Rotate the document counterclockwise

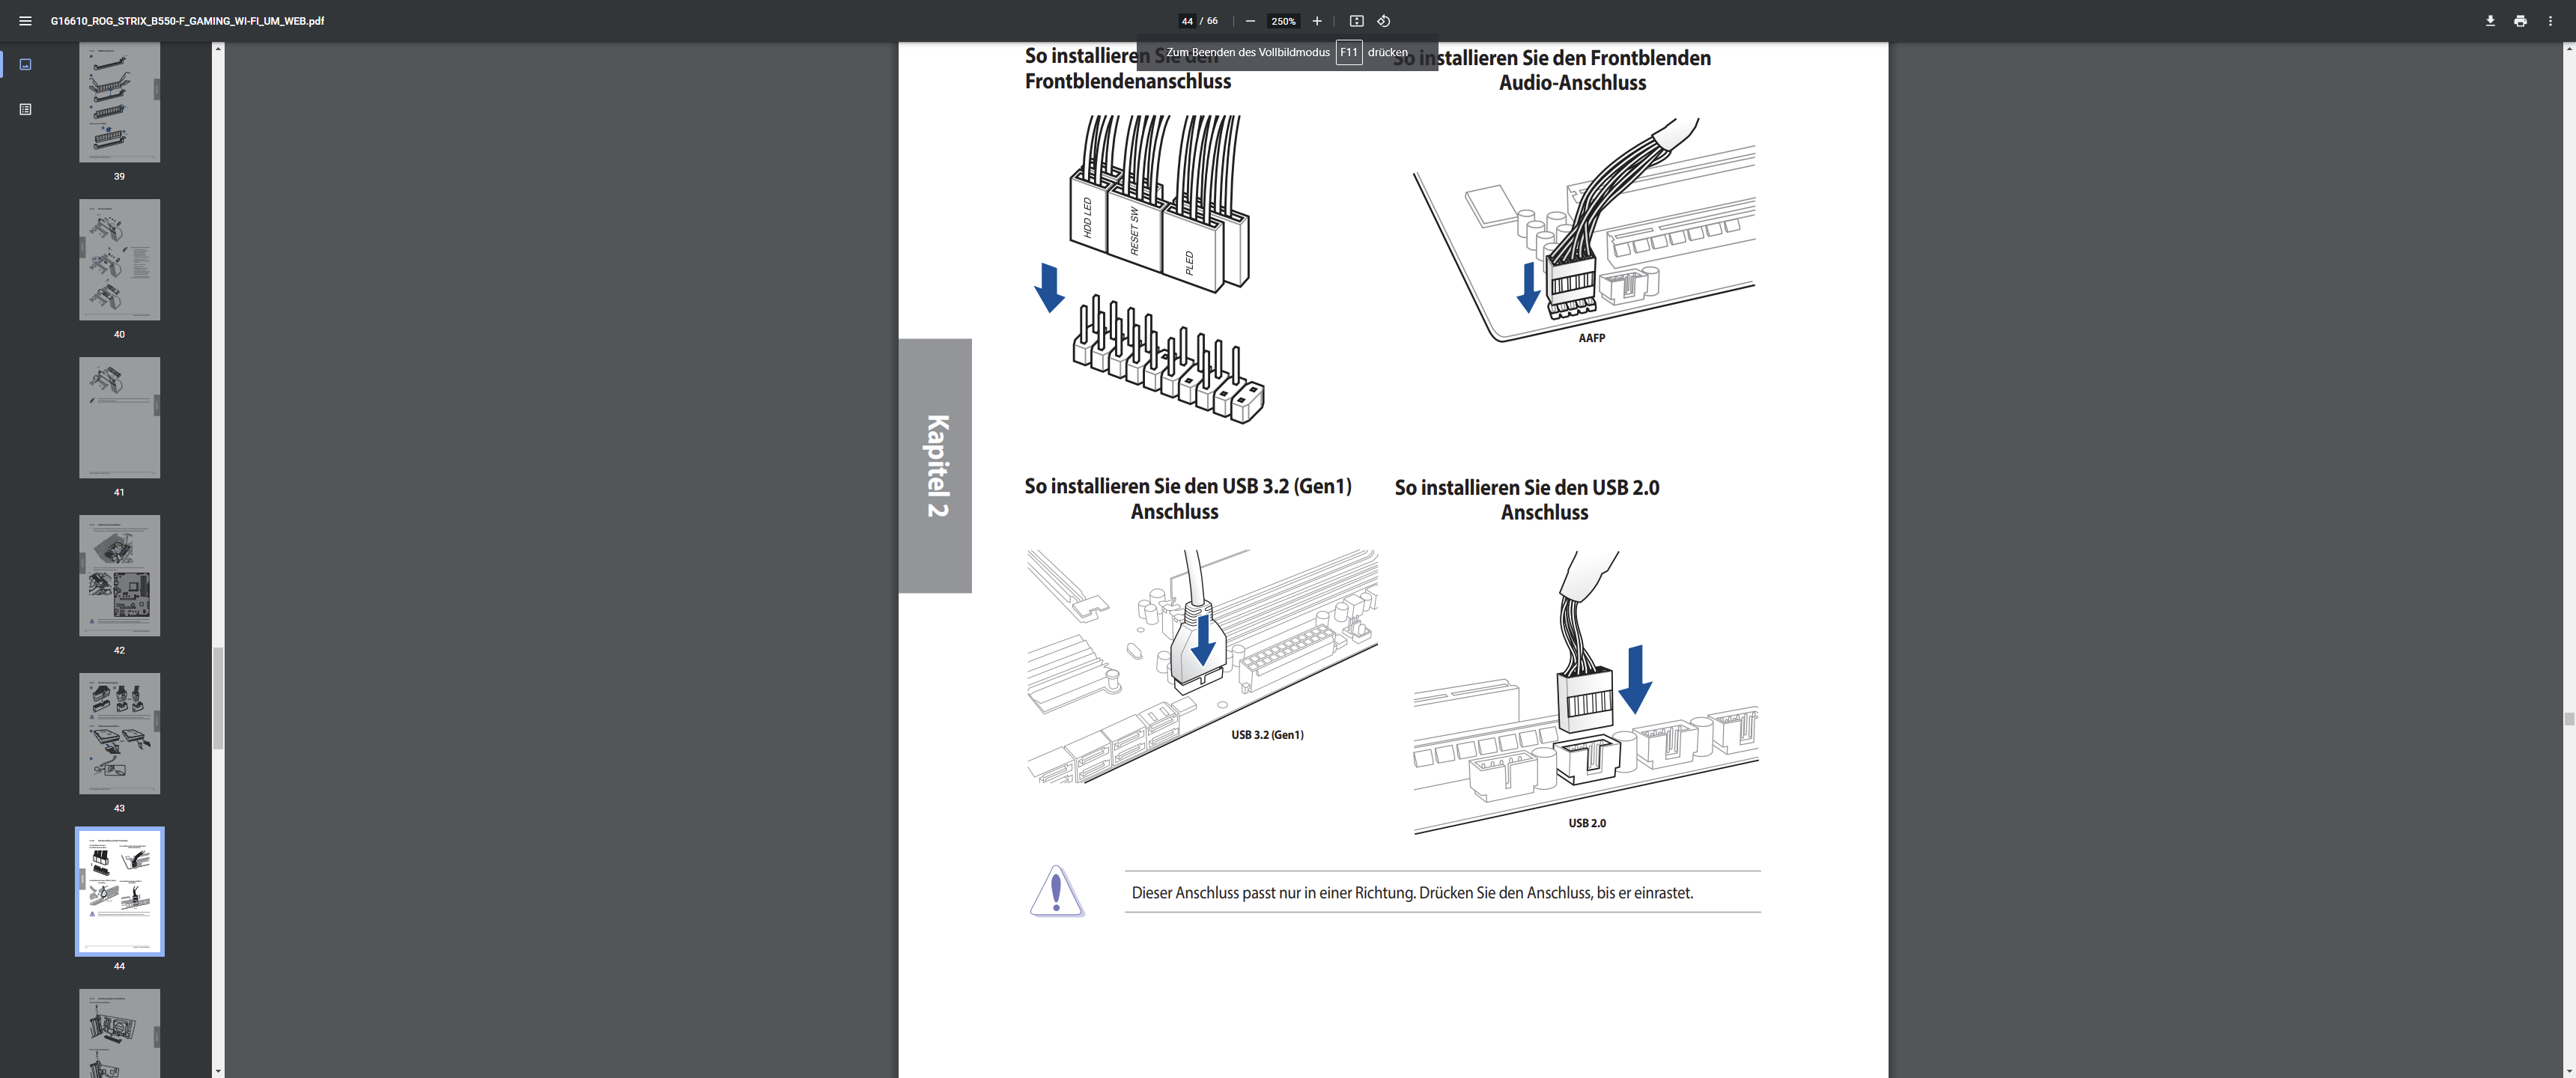tap(1384, 21)
